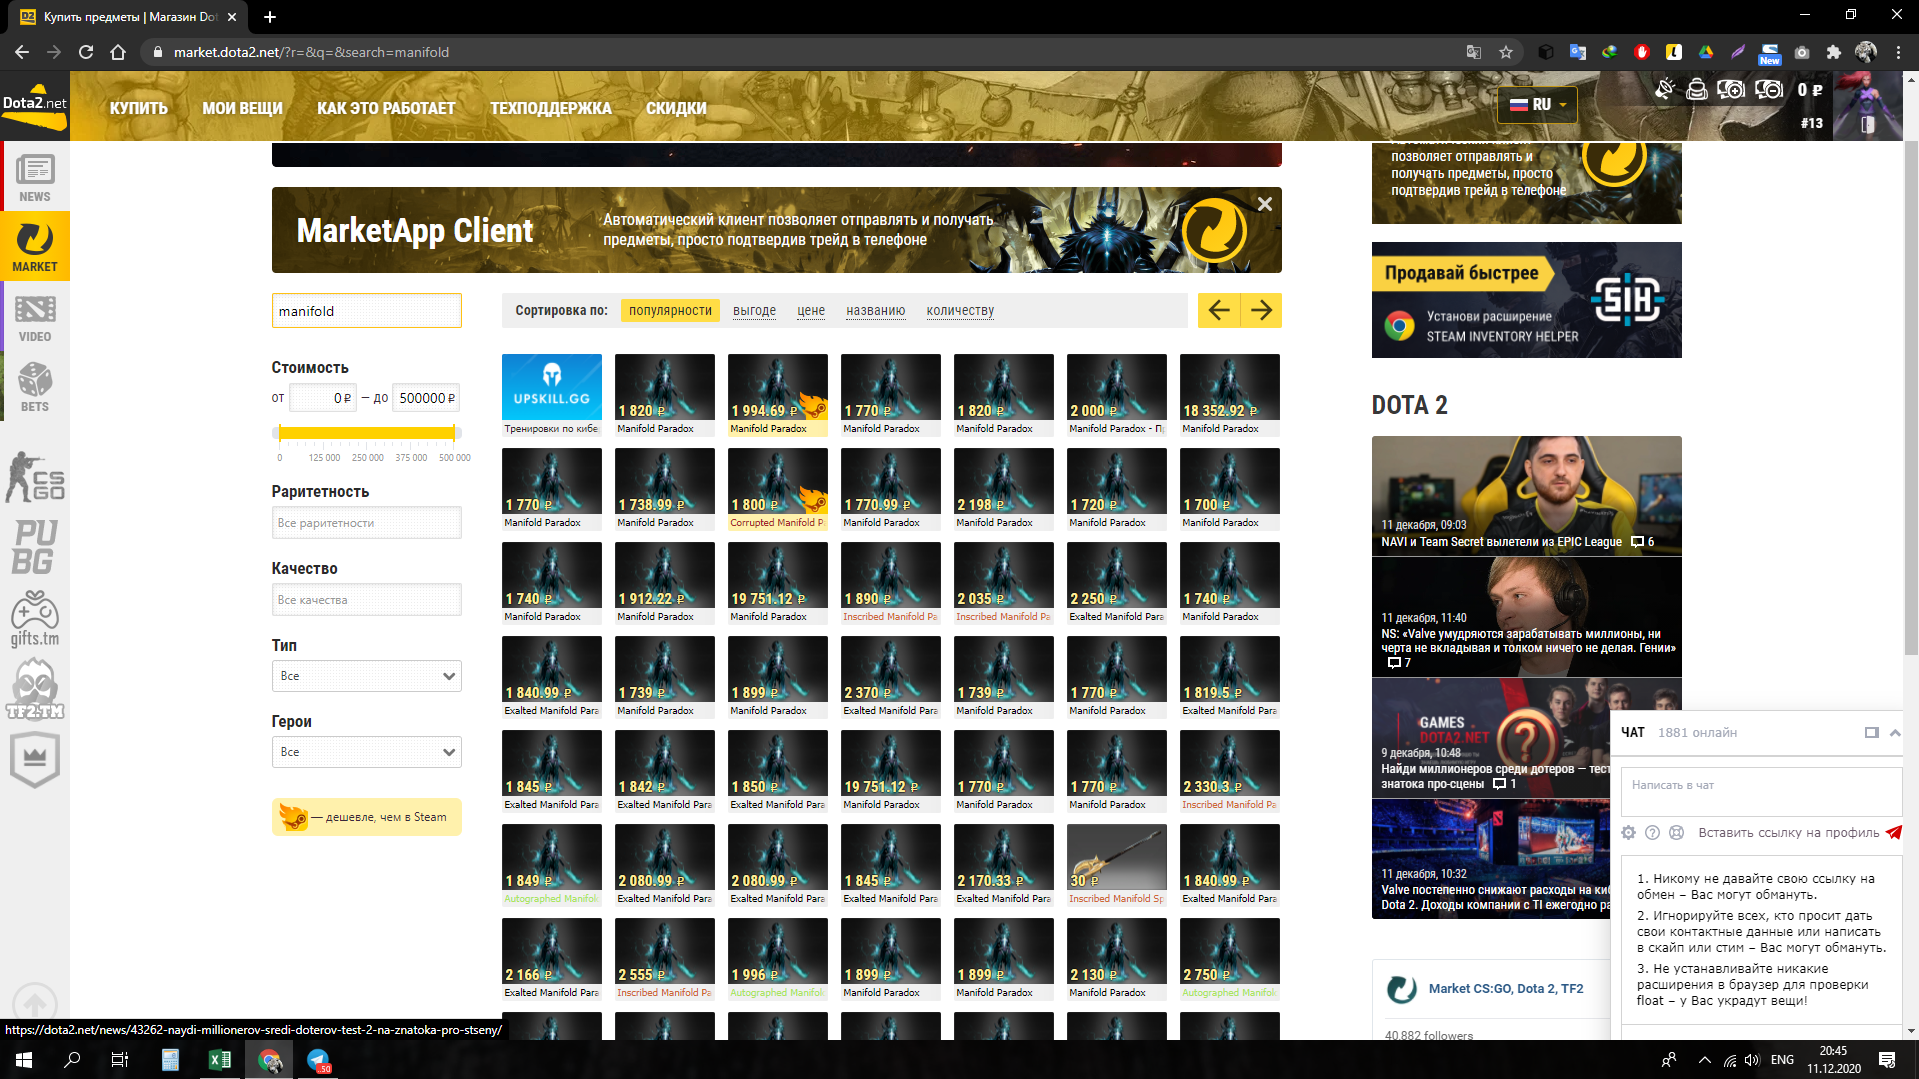Click the maximum price field 500000 ₽
This screenshot has width=1919, height=1079.
tap(426, 398)
